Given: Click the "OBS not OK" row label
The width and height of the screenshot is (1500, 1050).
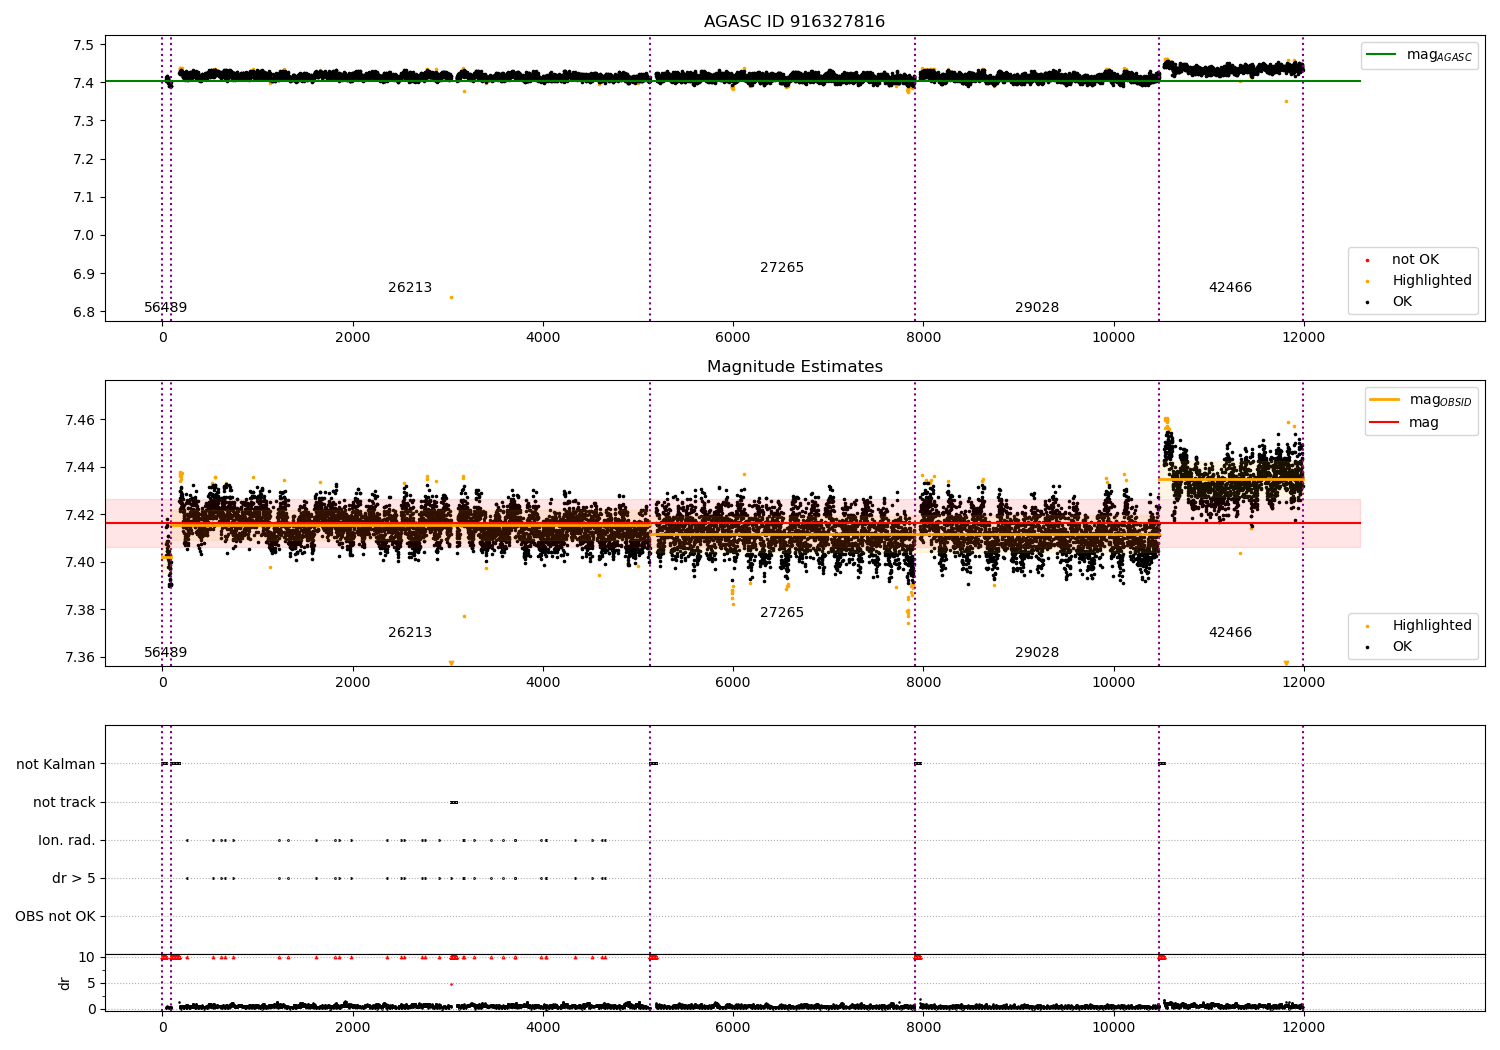Looking at the screenshot, I should (x=55, y=917).
